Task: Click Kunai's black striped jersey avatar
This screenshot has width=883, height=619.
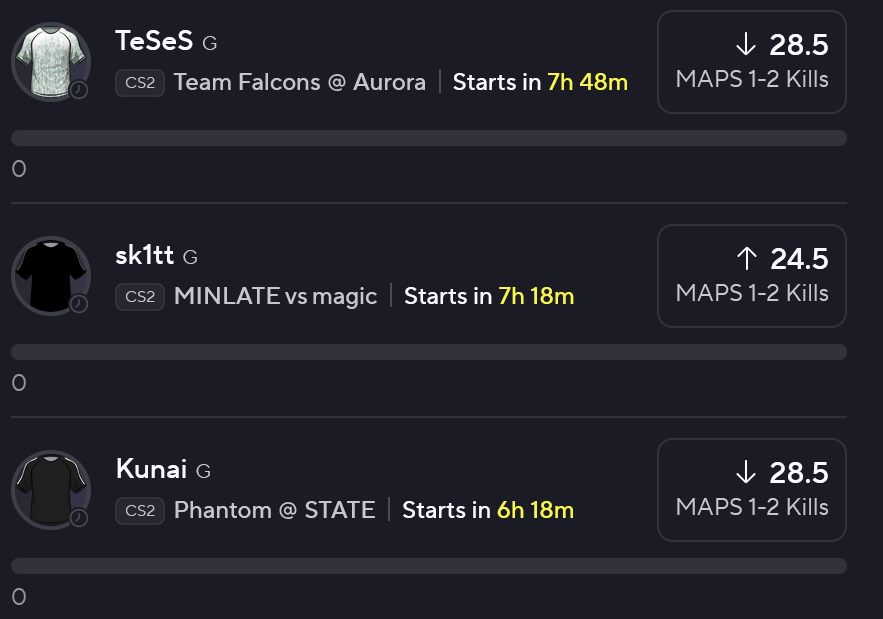Action: click(x=49, y=488)
